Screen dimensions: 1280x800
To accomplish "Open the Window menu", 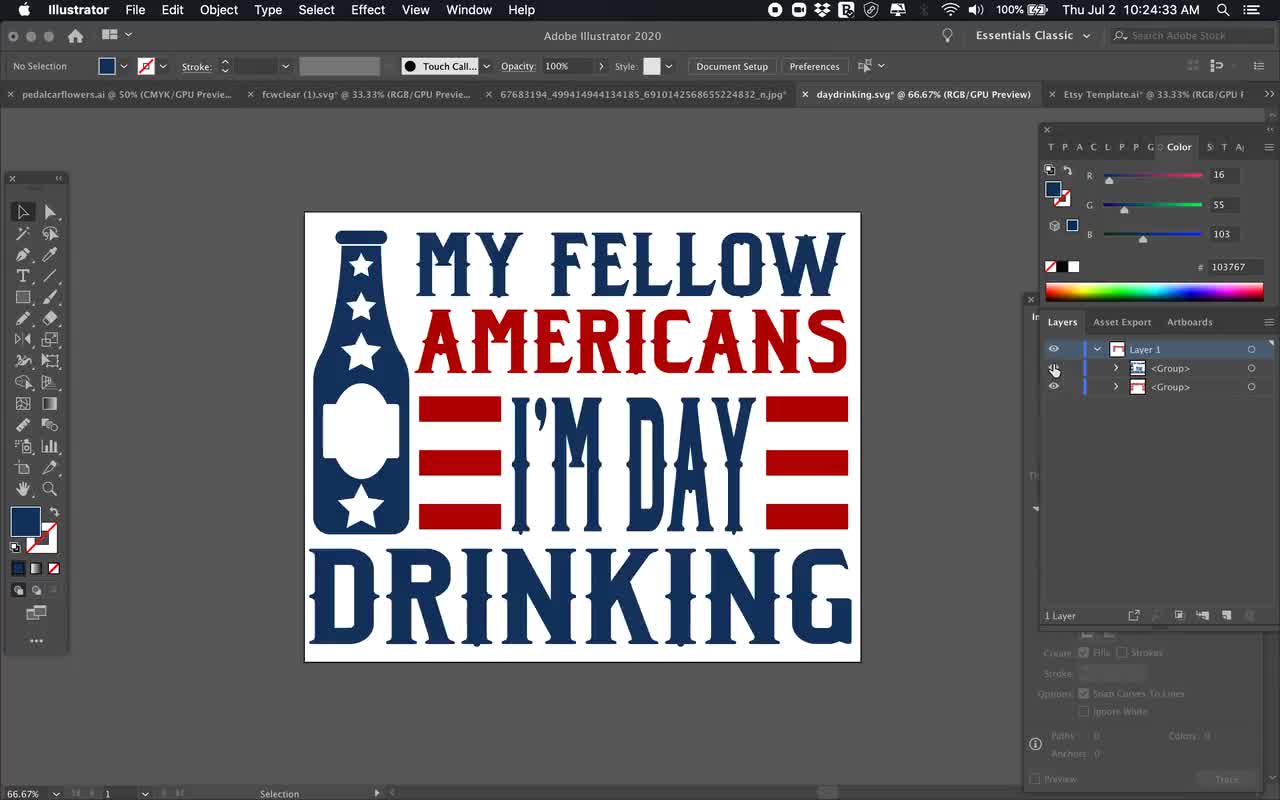I will point(468,10).
